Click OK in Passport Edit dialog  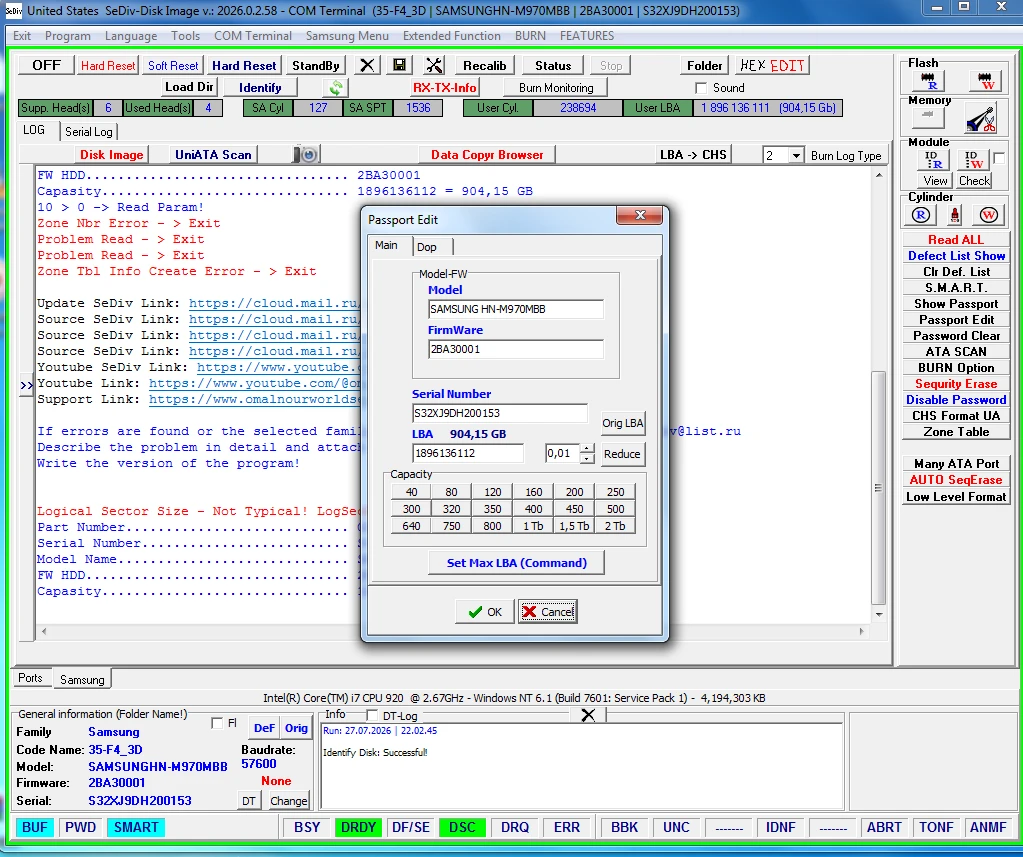[x=485, y=612]
